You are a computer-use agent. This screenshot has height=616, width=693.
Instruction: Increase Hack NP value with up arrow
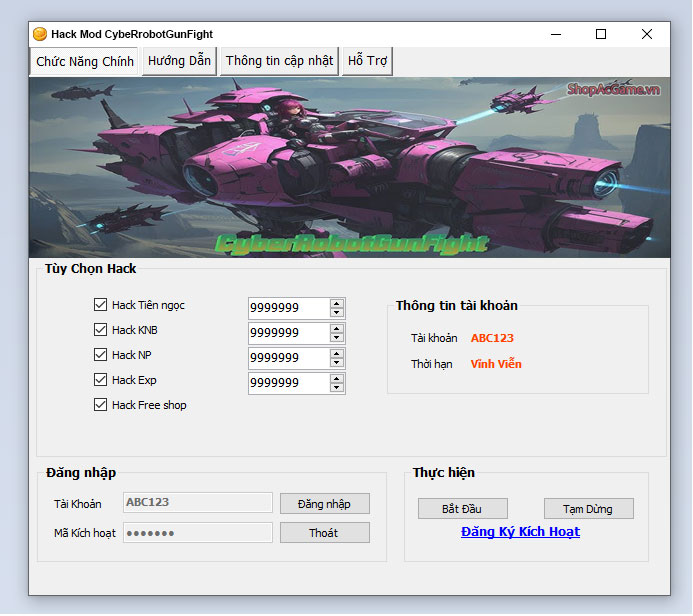click(x=337, y=354)
